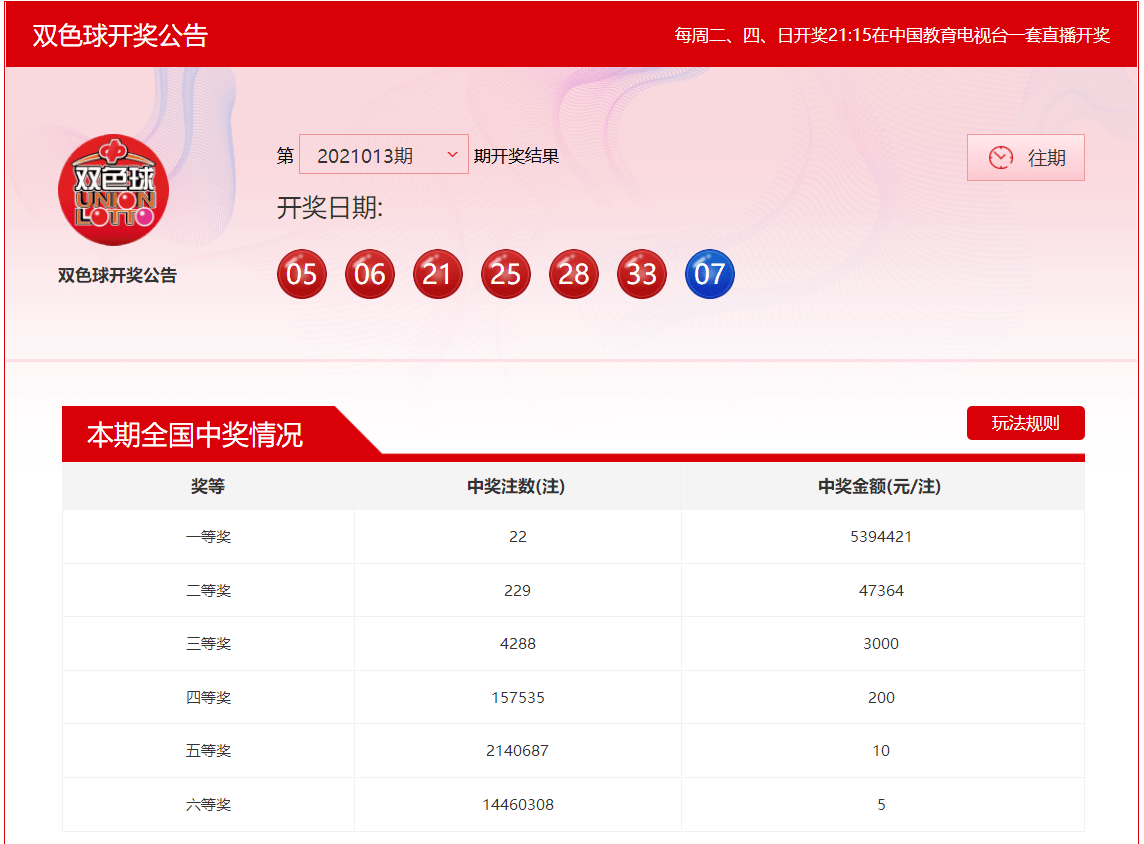Click red ball number 33
The width and height of the screenshot is (1144, 844).
tap(642, 274)
